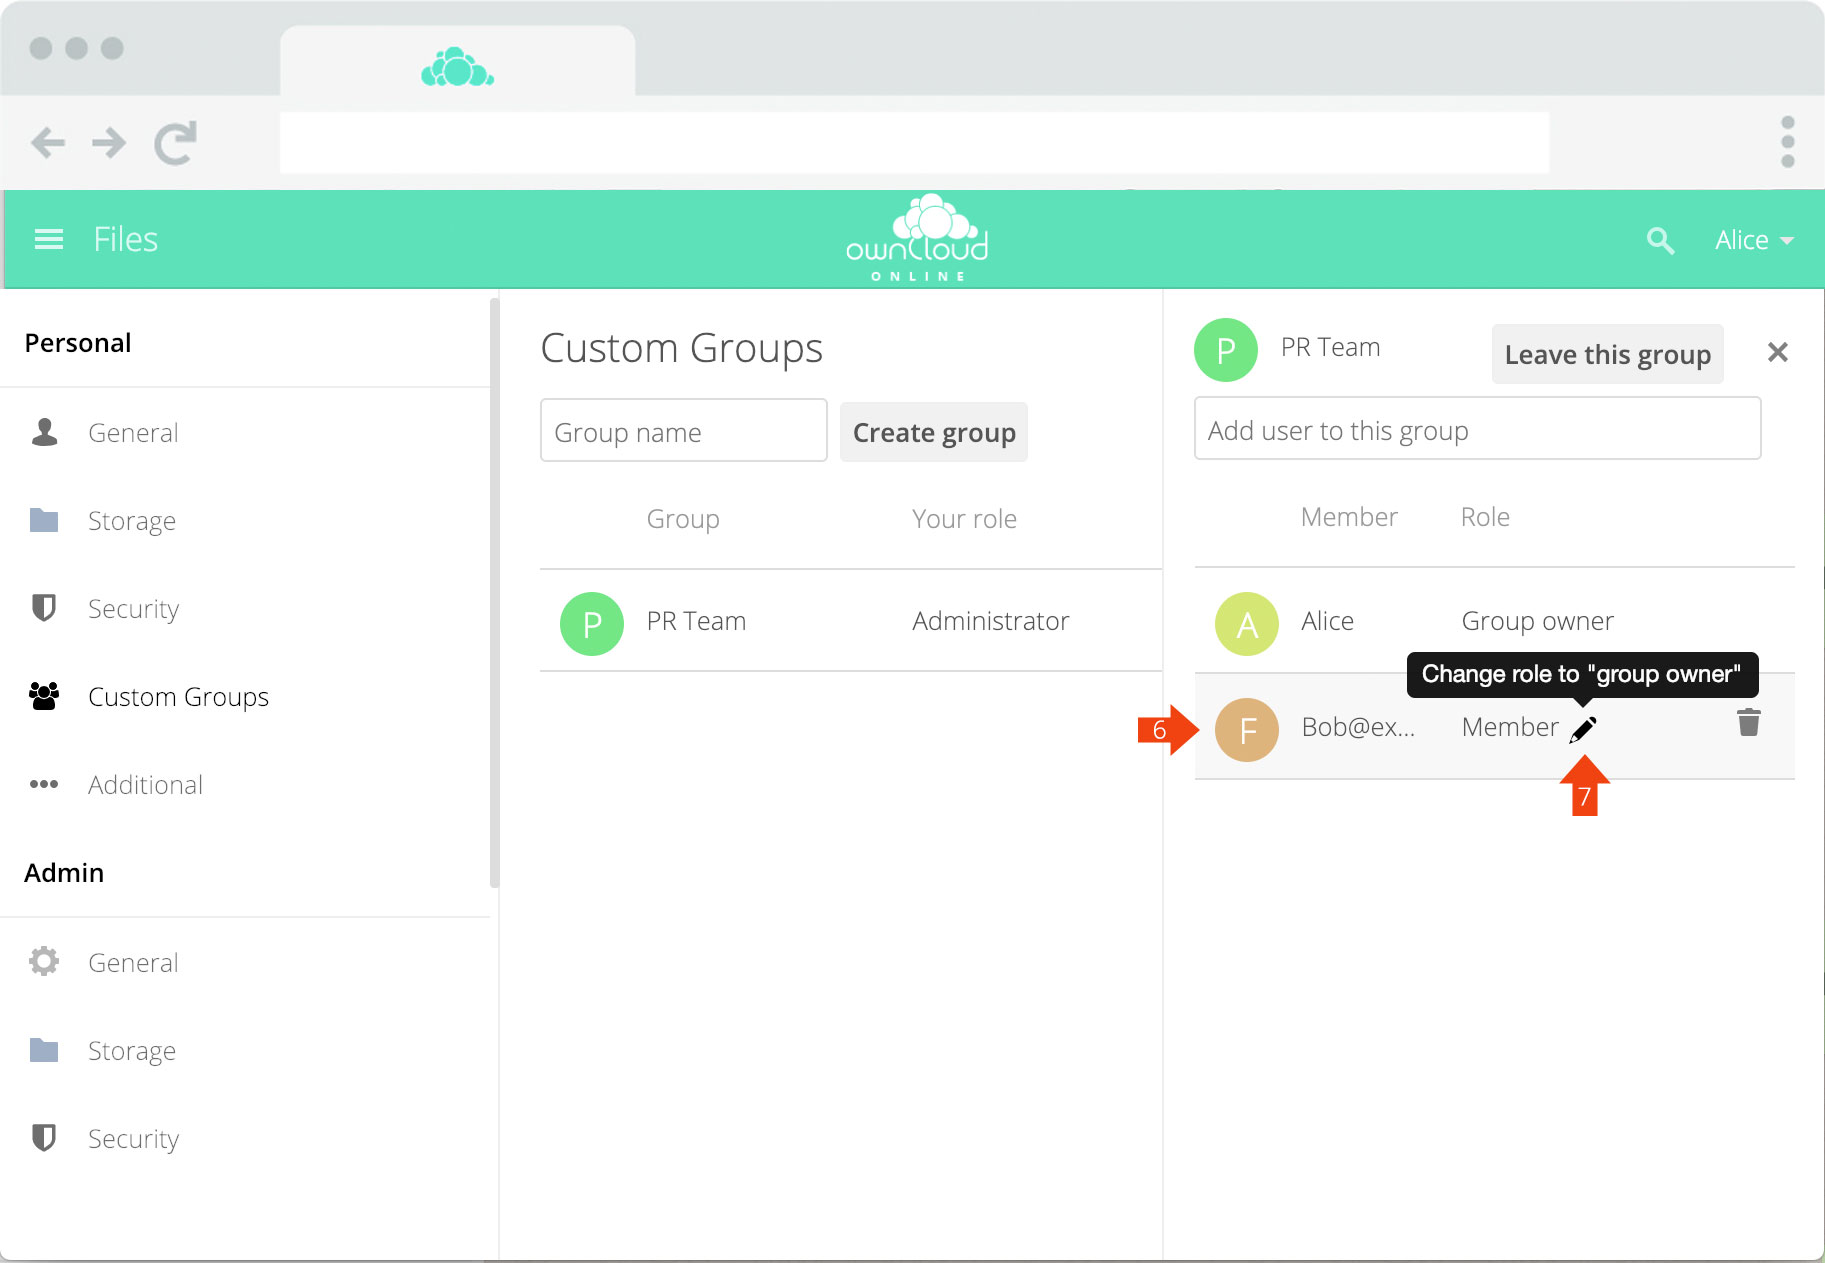Go back with the browser back arrow
This screenshot has height=1263, width=1825.
48,143
